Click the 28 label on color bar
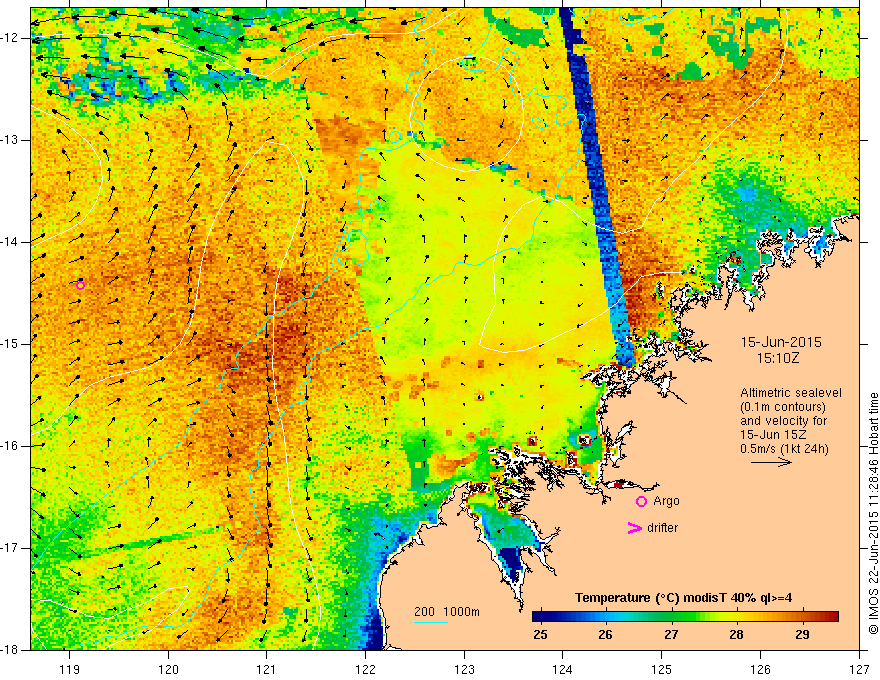This screenshot has width=880, height=680. tap(736, 635)
